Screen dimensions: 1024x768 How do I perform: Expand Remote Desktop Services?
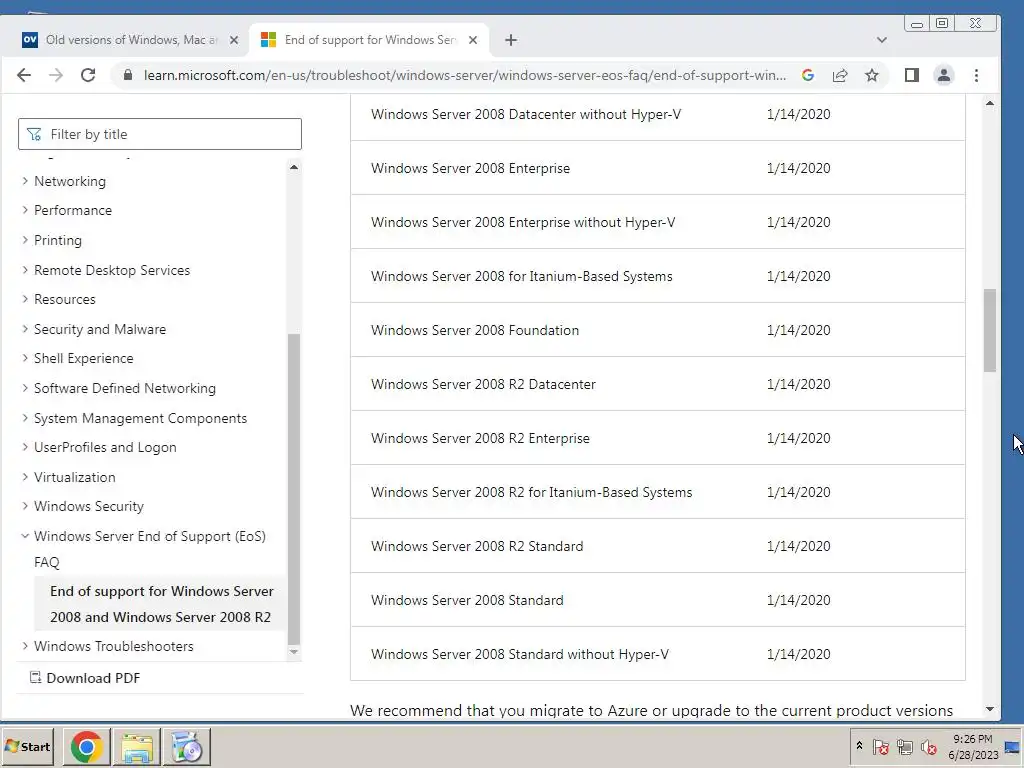tap(25, 270)
